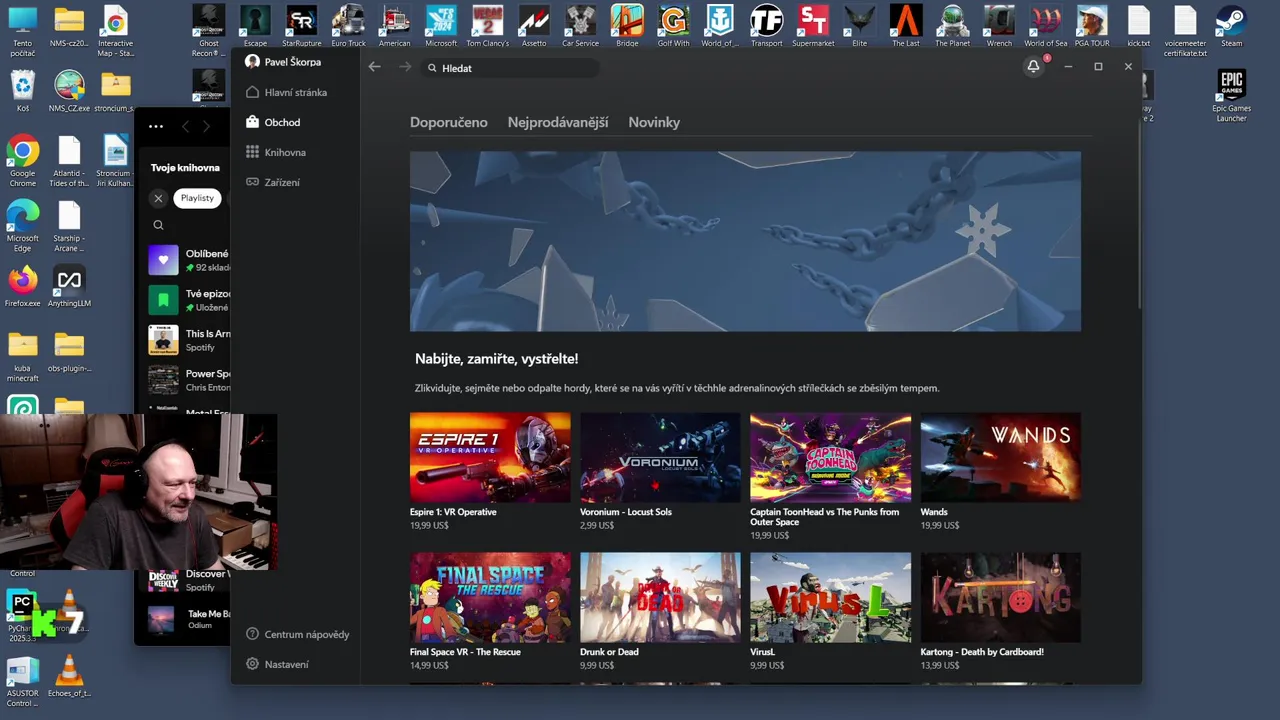Open the obs-plugin folder on desktop
Image resolution: width=1280 pixels, height=720 pixels.
coord(69,351)
